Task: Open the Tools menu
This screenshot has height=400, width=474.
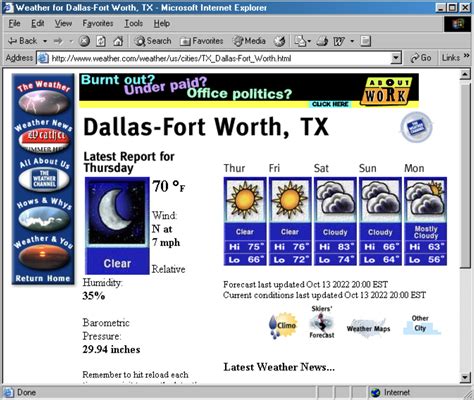Action: [x=134, y=23]
